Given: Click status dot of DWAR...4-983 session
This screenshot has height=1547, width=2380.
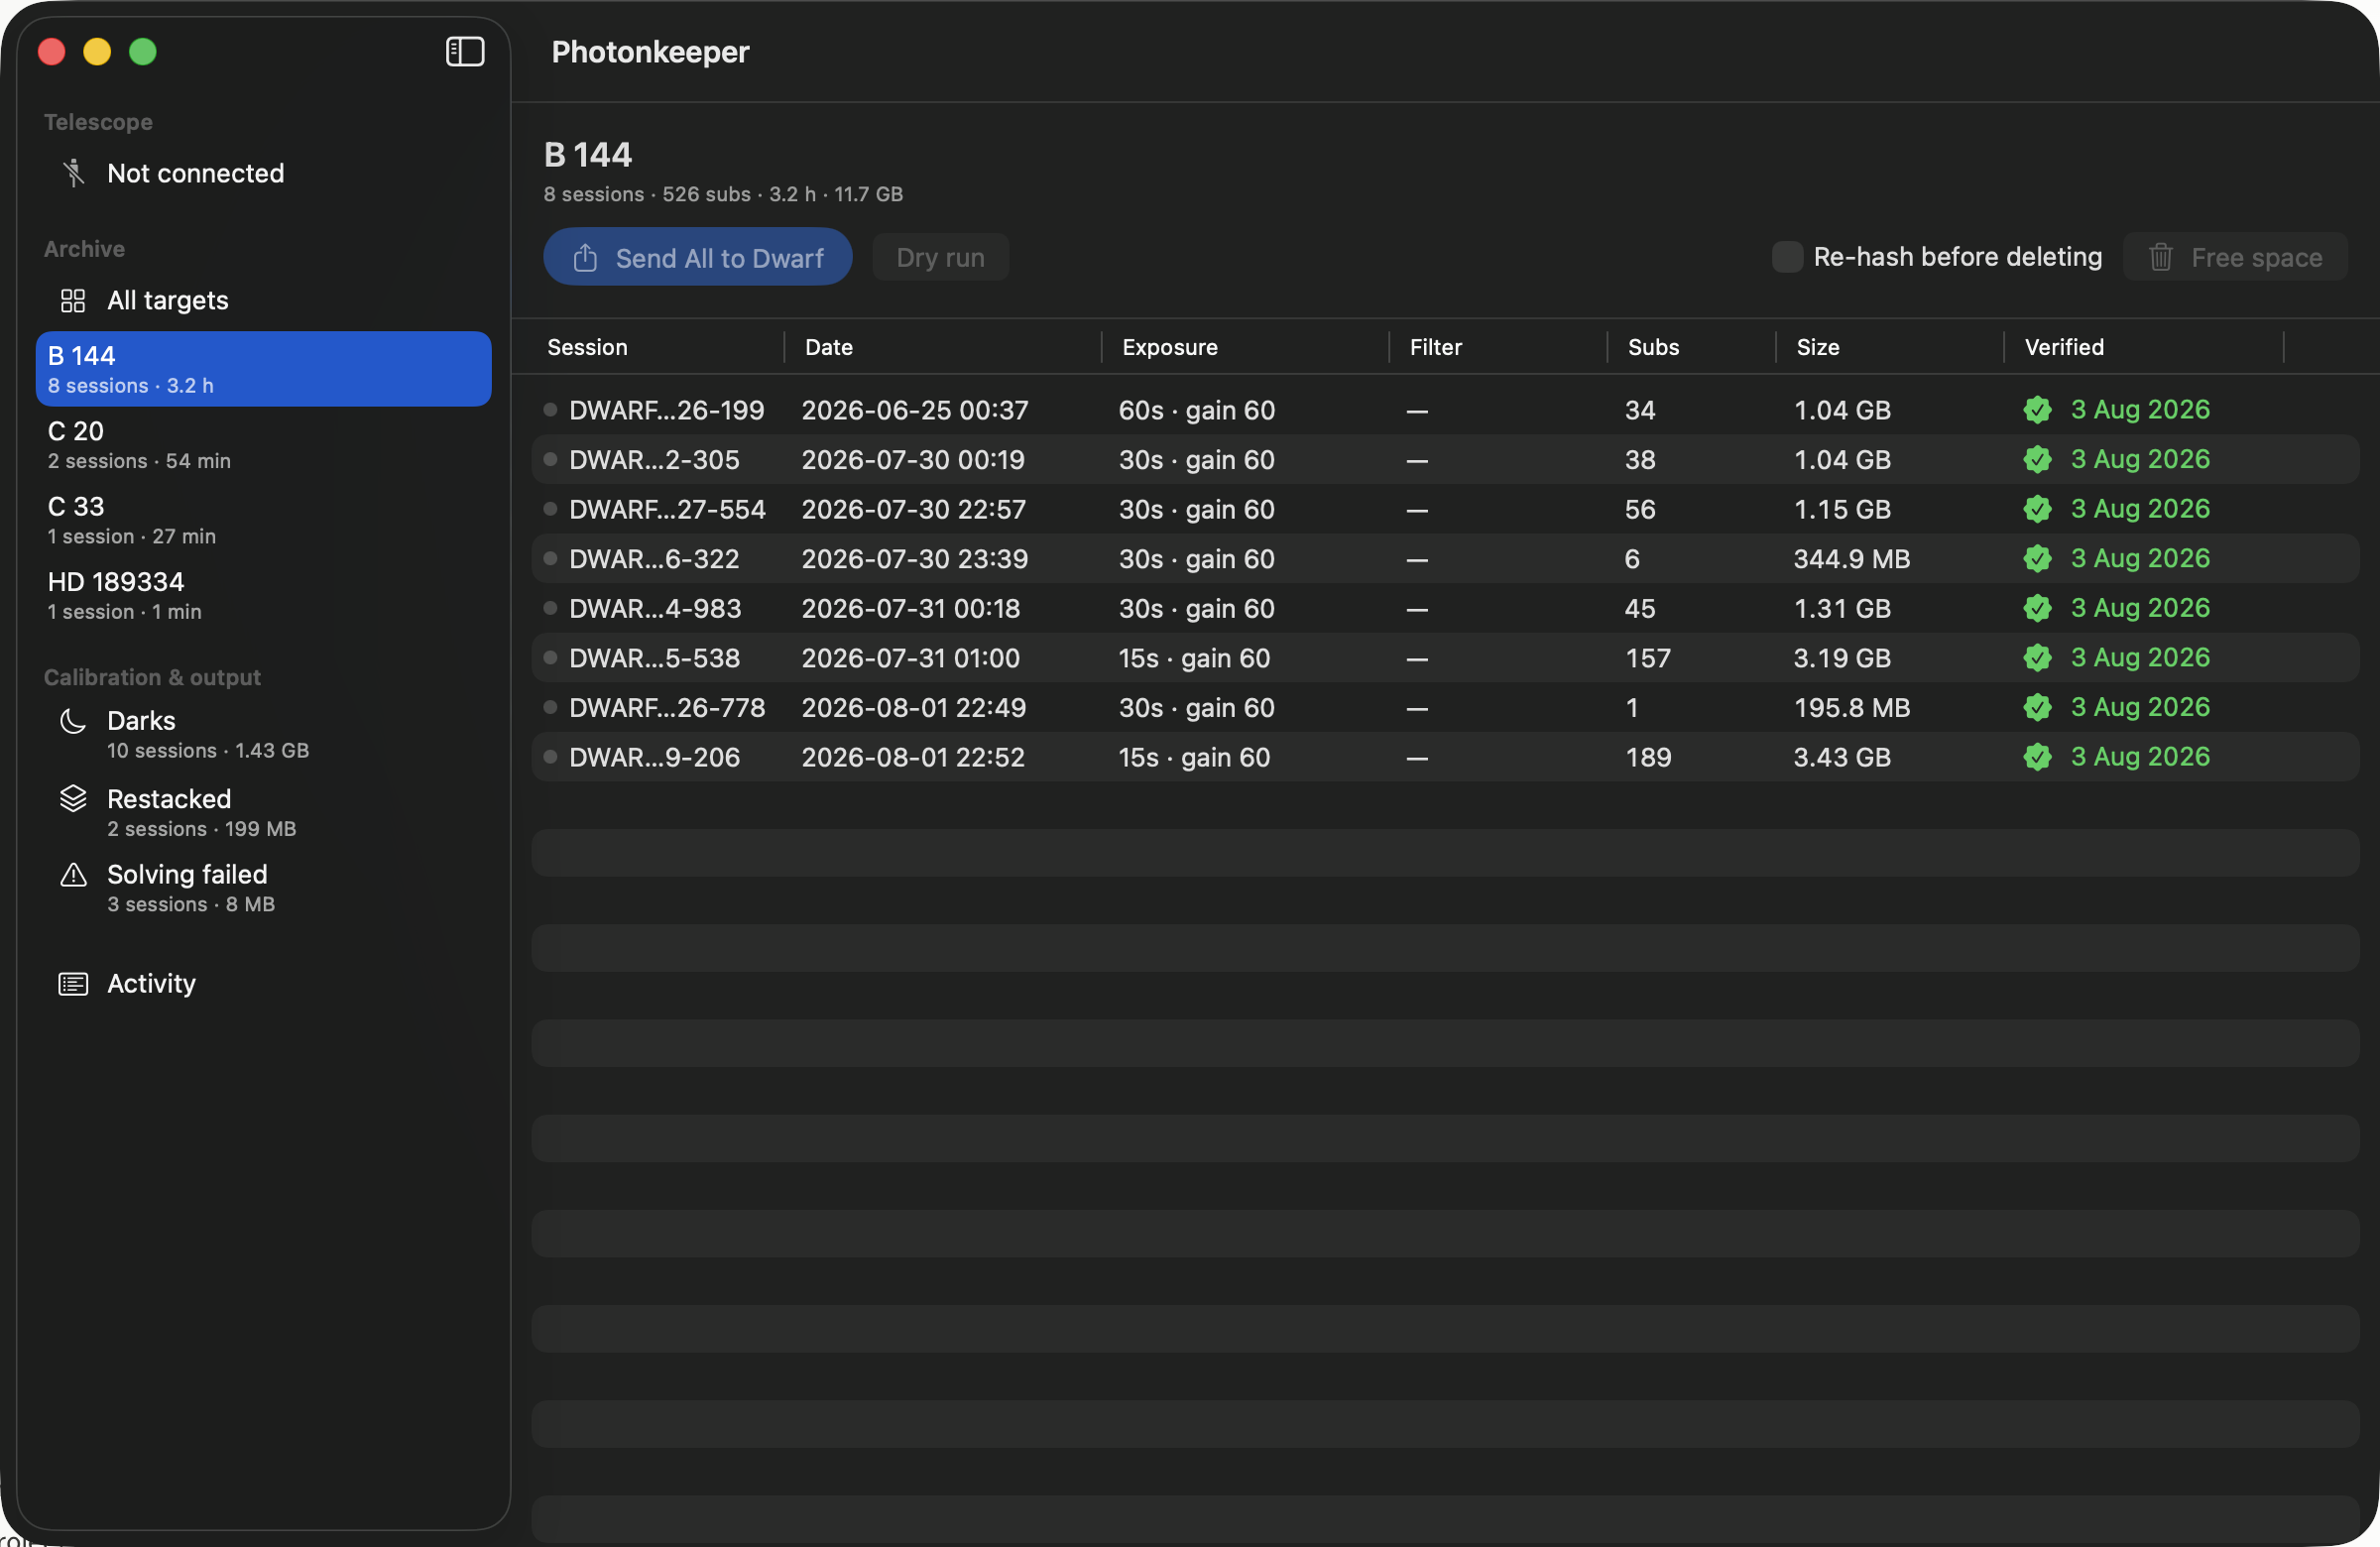Looking at the screenshot, I should coord(550,607).
